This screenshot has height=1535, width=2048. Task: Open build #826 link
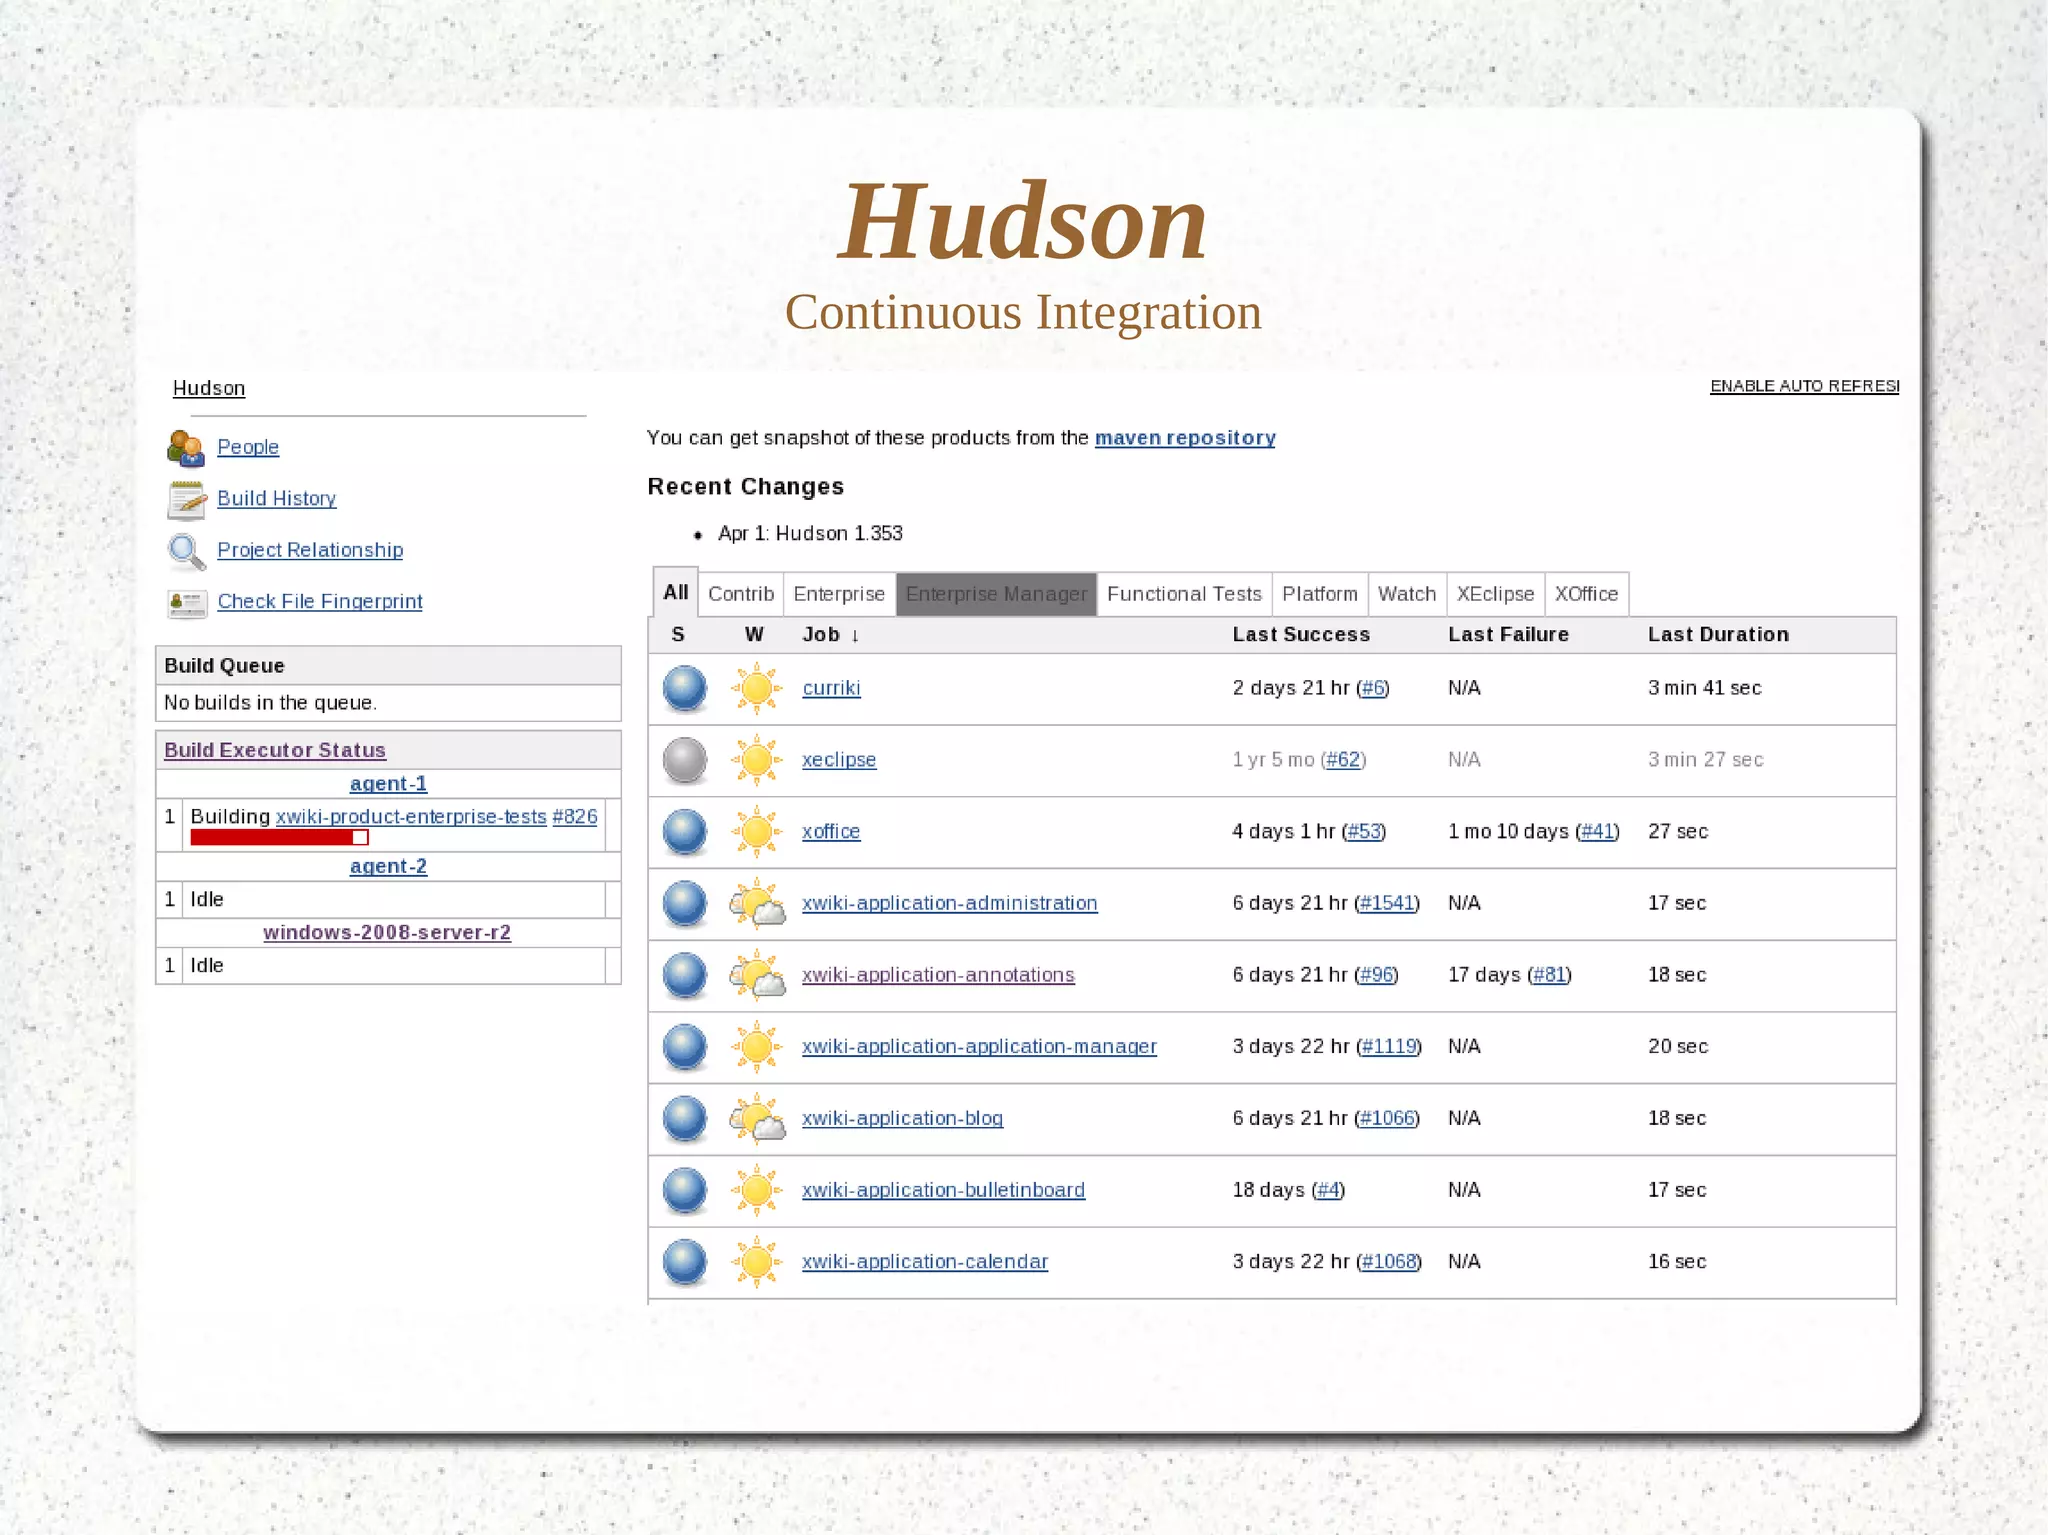click(x=575, y=817)
